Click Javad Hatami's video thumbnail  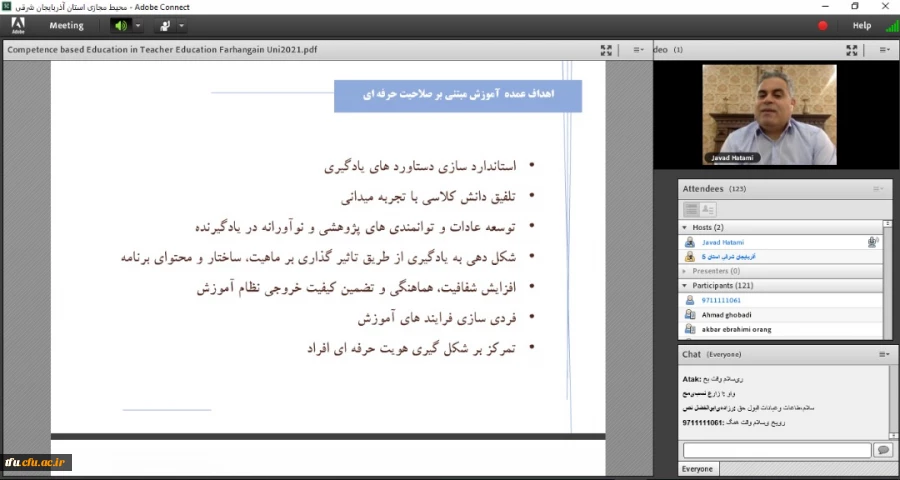tap(769, 114)
